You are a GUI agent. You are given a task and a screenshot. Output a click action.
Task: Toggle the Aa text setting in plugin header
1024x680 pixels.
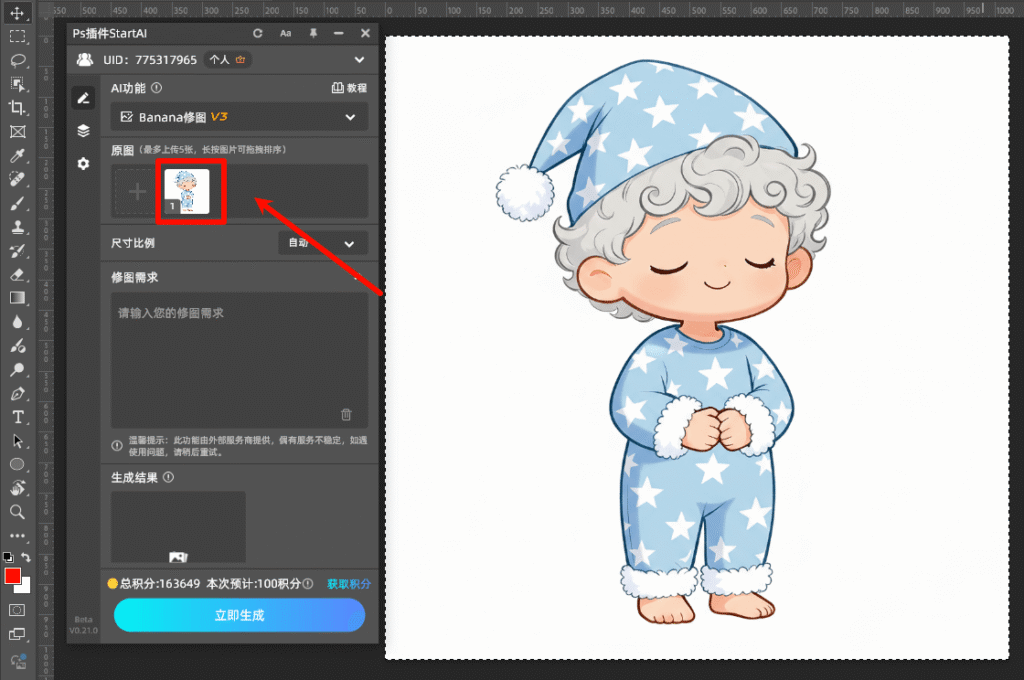pyautogui.click(x=286, y=32)
